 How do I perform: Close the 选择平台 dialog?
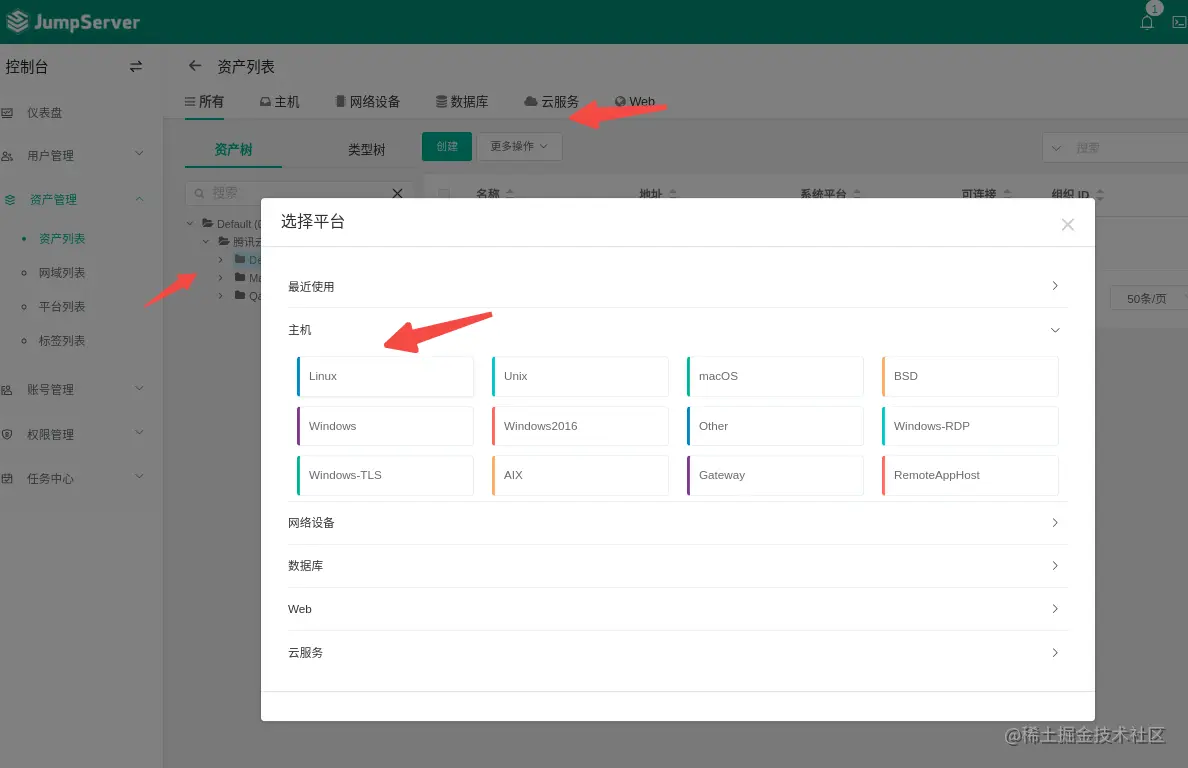[x=1068, y=224]
